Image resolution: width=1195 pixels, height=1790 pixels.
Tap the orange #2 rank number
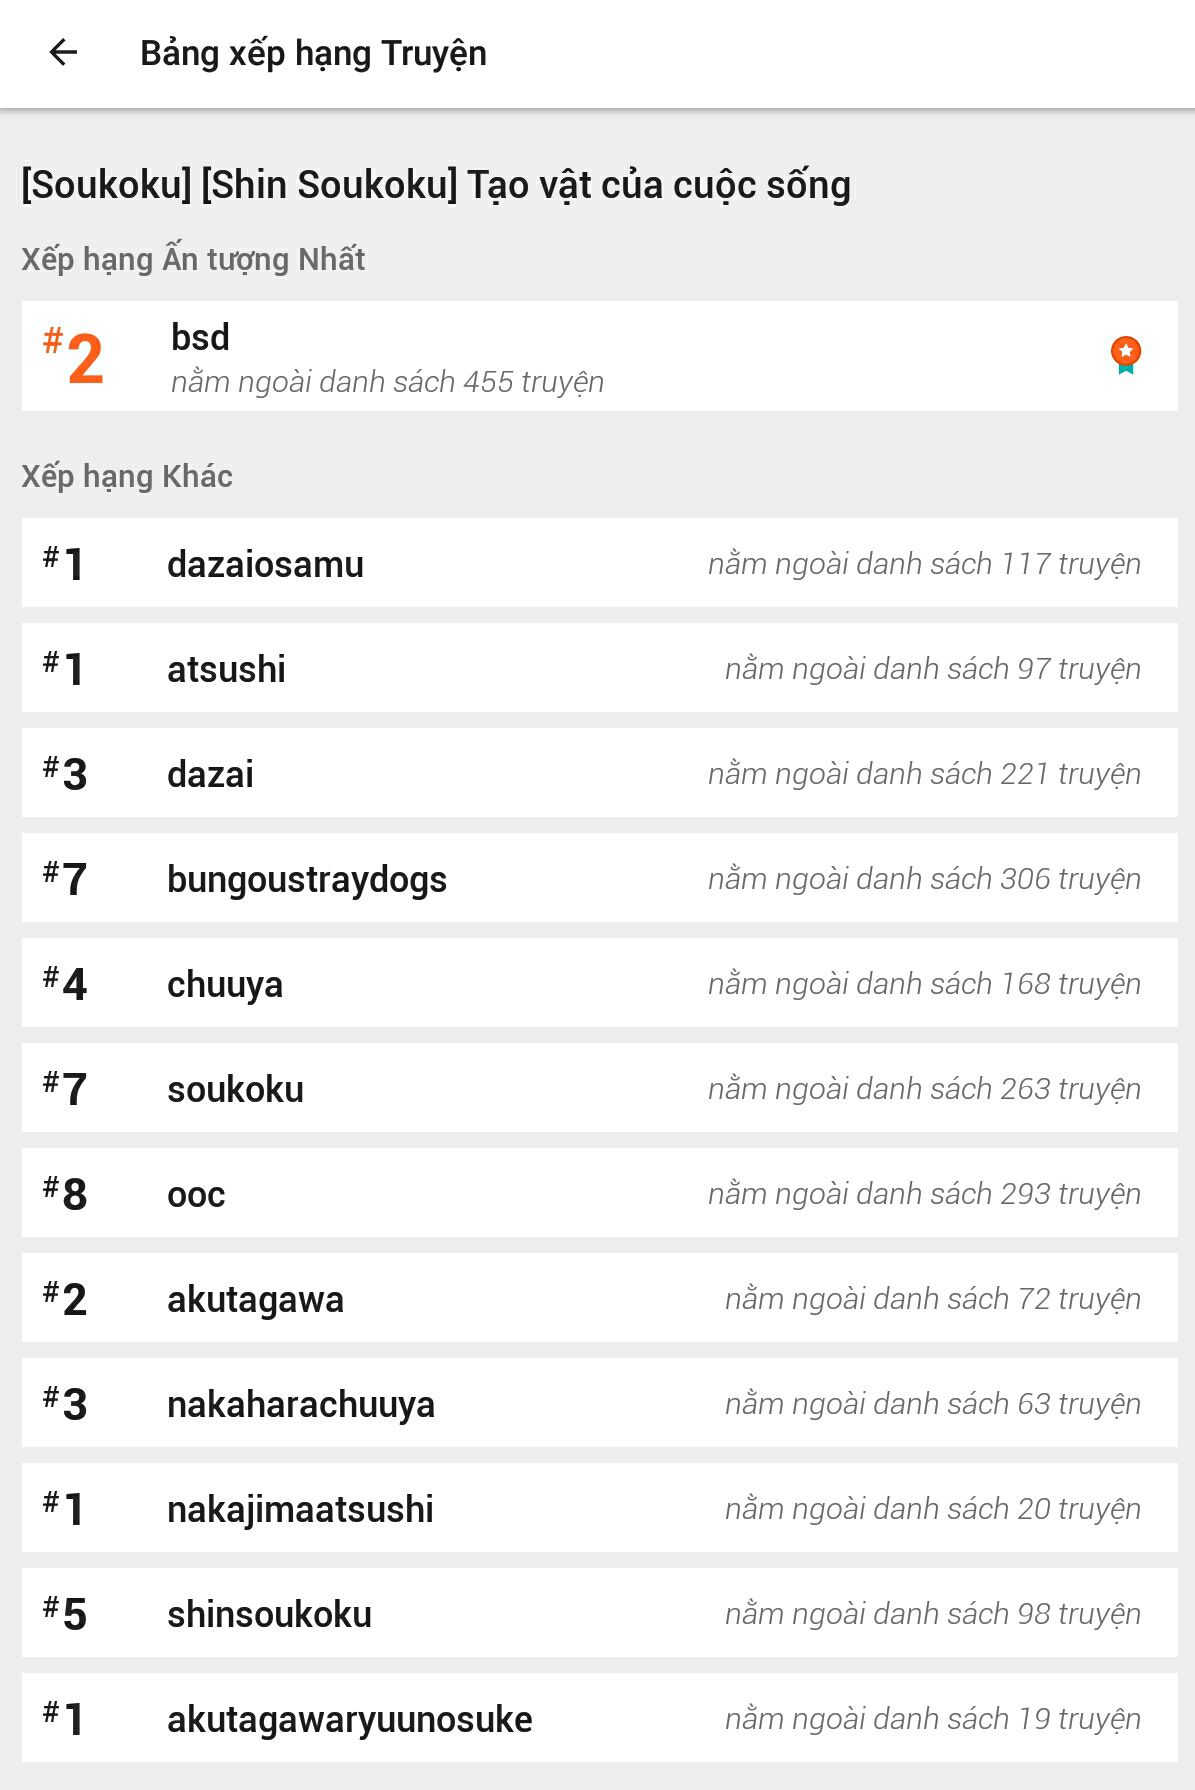(x=74, y=358)
